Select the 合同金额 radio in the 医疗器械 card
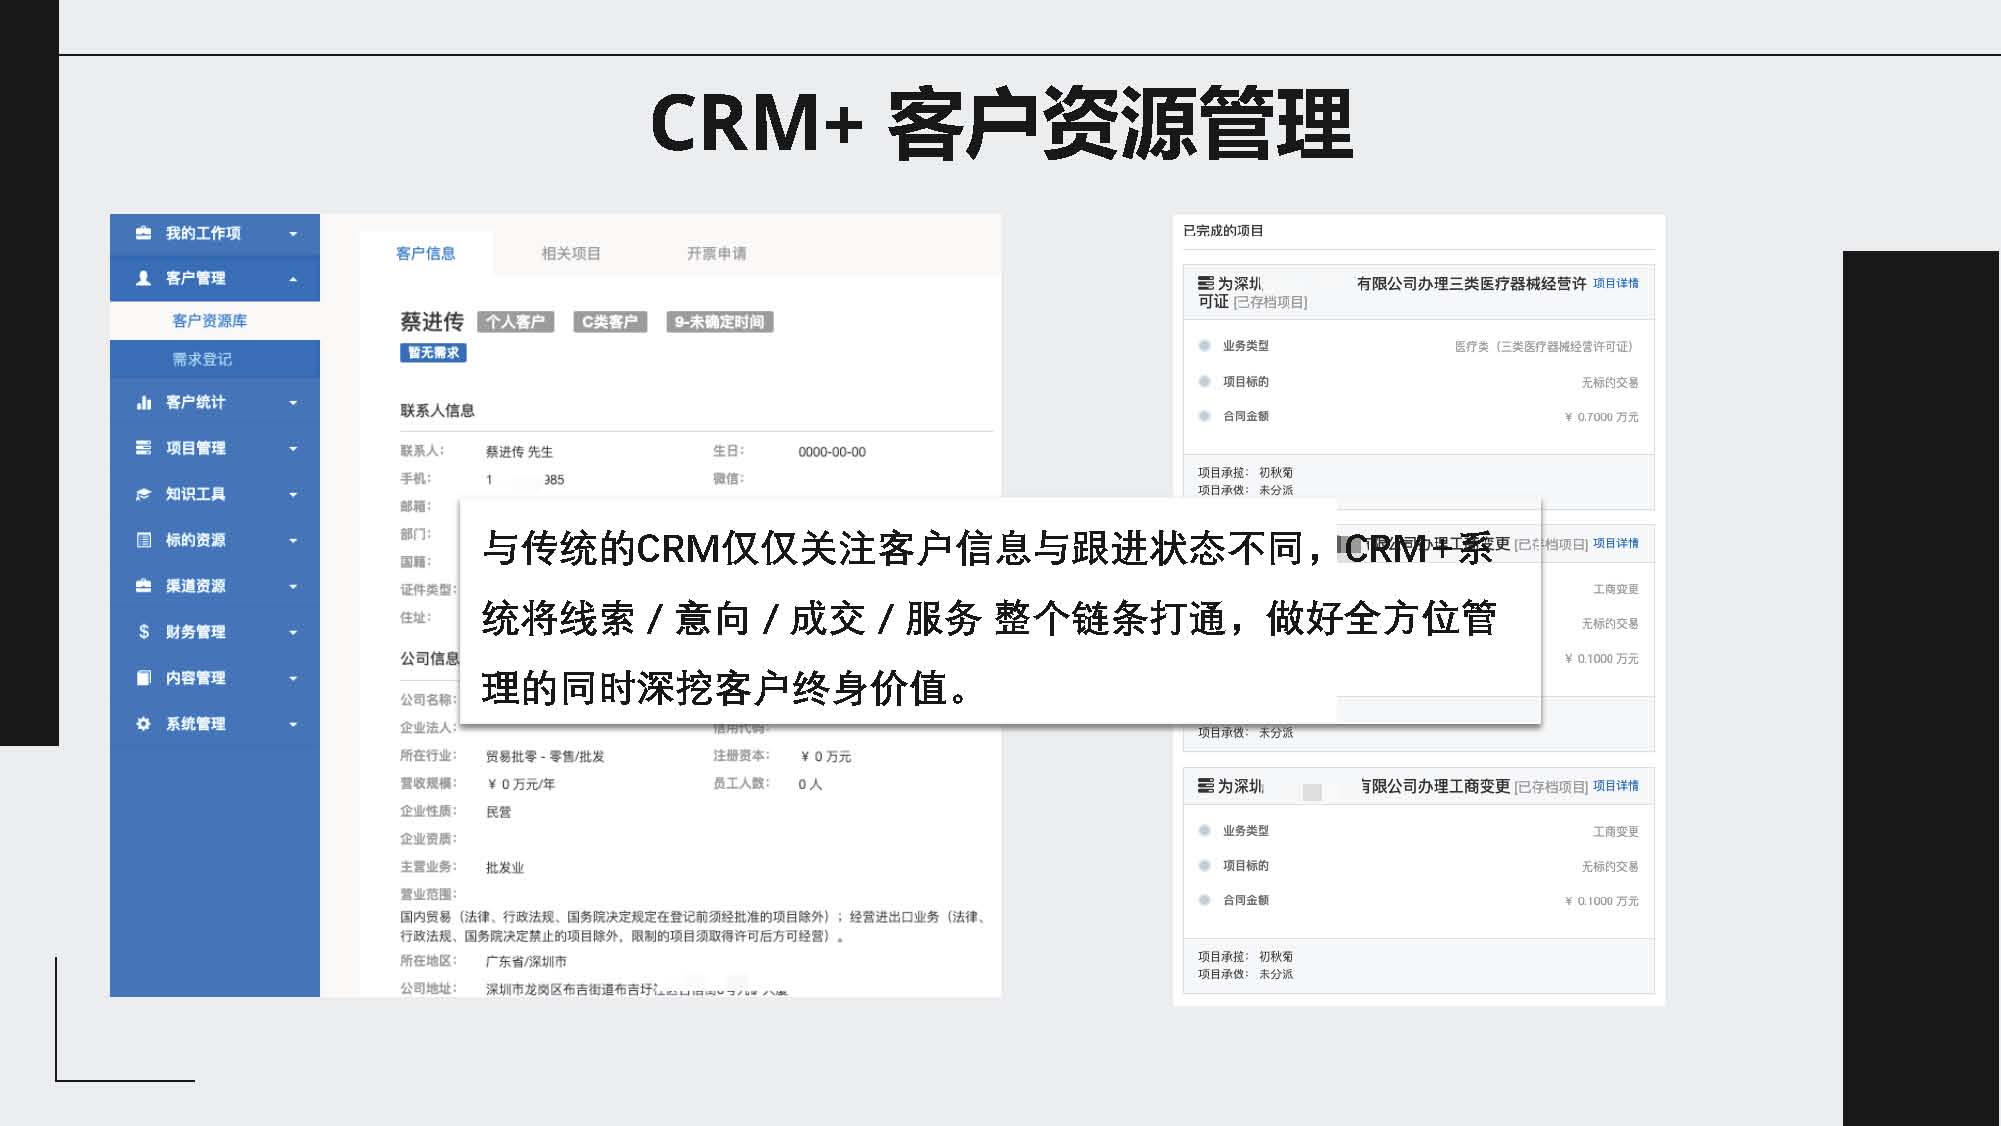Viewport: 2001px width, 1126px height. (1204, 416)
